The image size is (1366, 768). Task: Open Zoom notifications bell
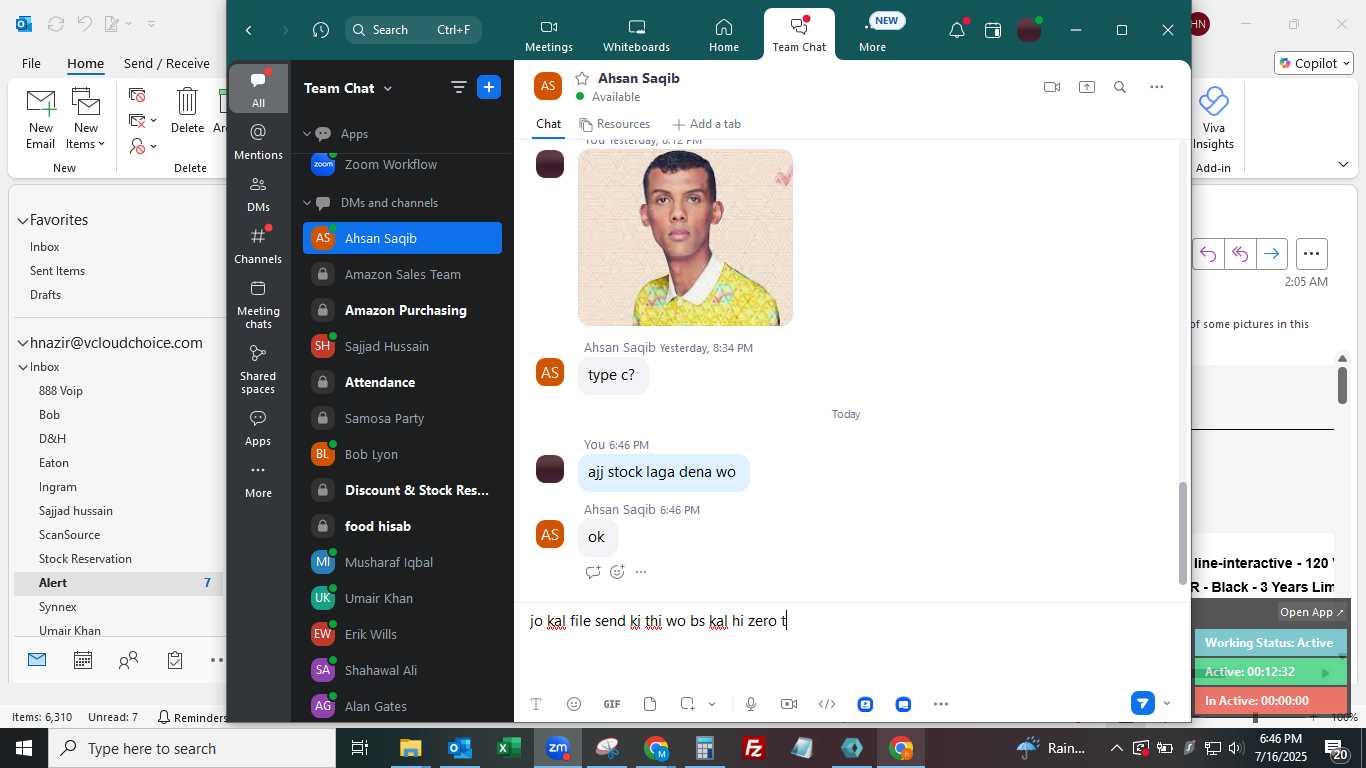pos(957,30)
